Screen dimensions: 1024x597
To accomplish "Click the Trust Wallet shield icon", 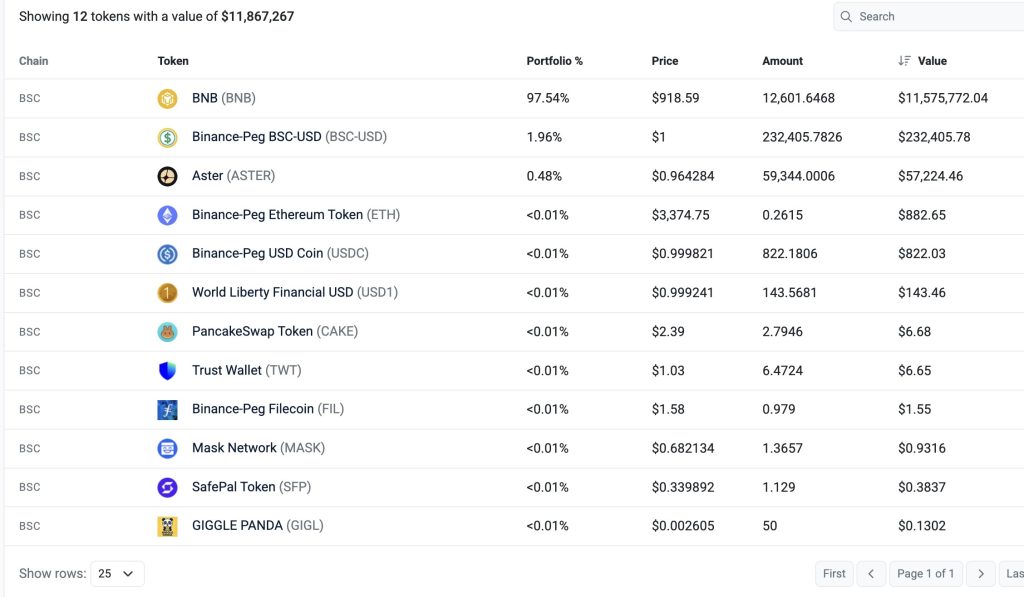I will click(x=167, y=371).
